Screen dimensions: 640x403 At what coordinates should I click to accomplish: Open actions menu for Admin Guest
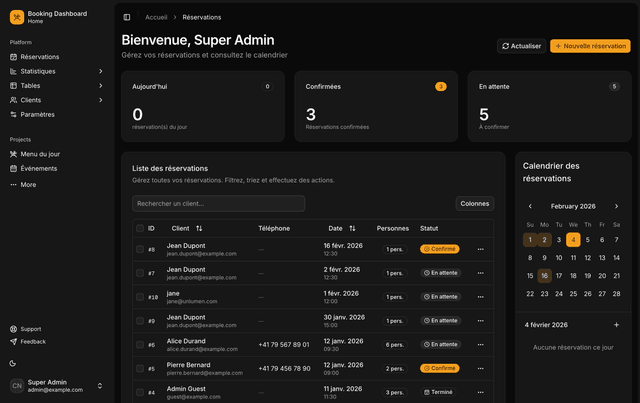tap(480, 392)
